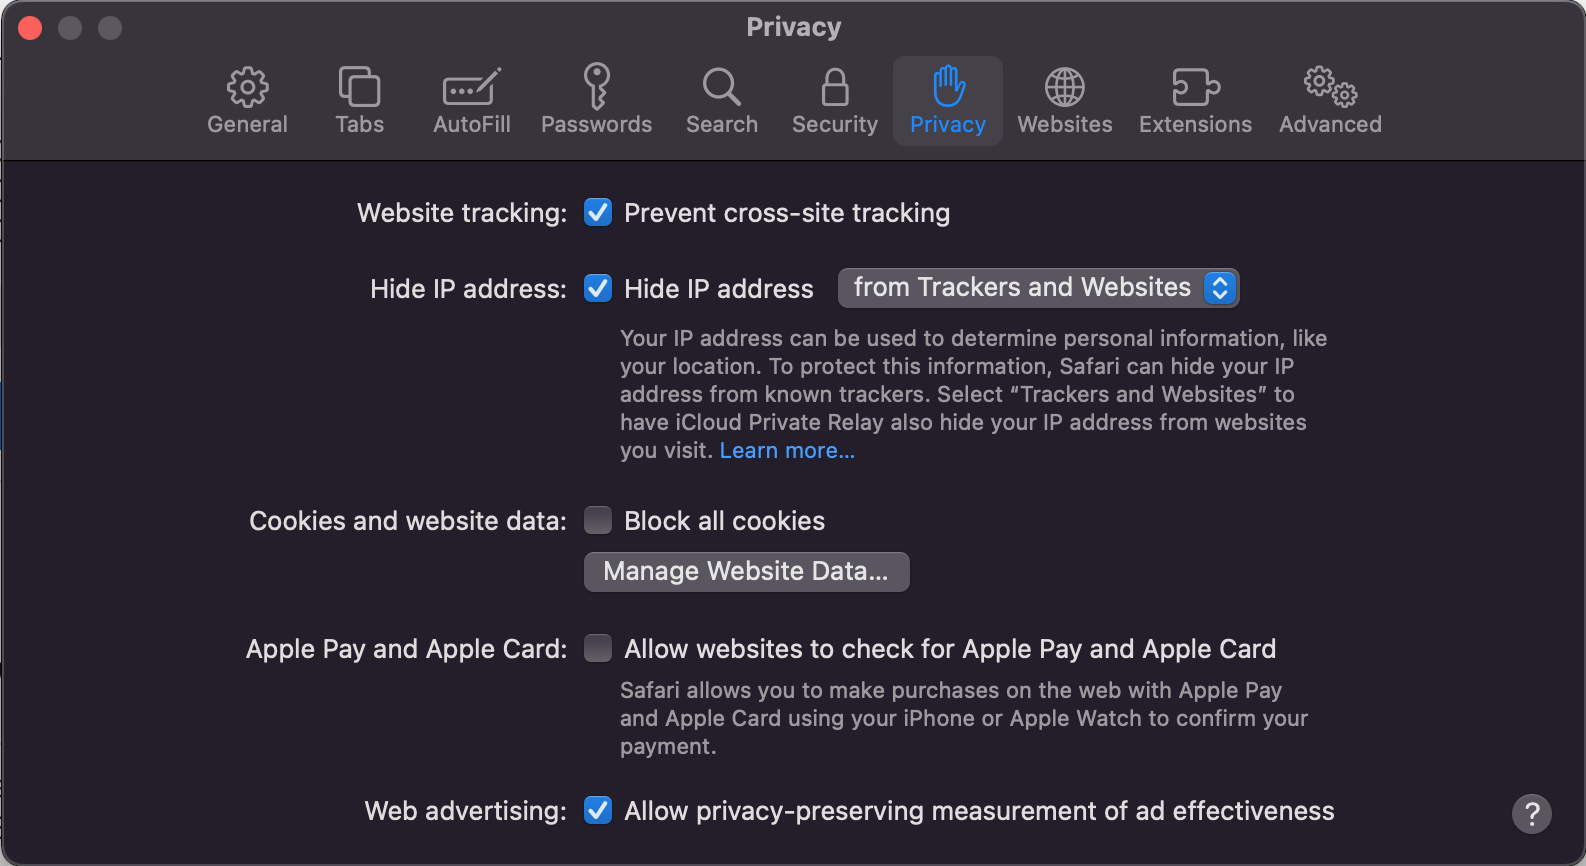The image size is (1586, 866).
Task: Open the Tabs preferences icon
Action: 359,88
